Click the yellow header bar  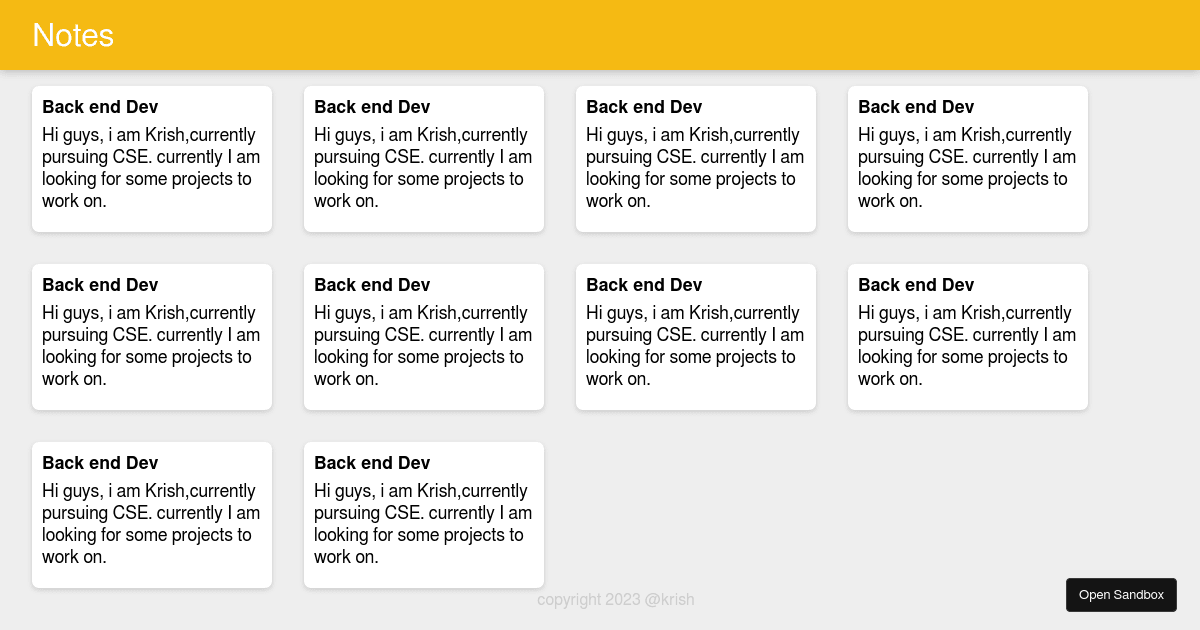(600, 35)
